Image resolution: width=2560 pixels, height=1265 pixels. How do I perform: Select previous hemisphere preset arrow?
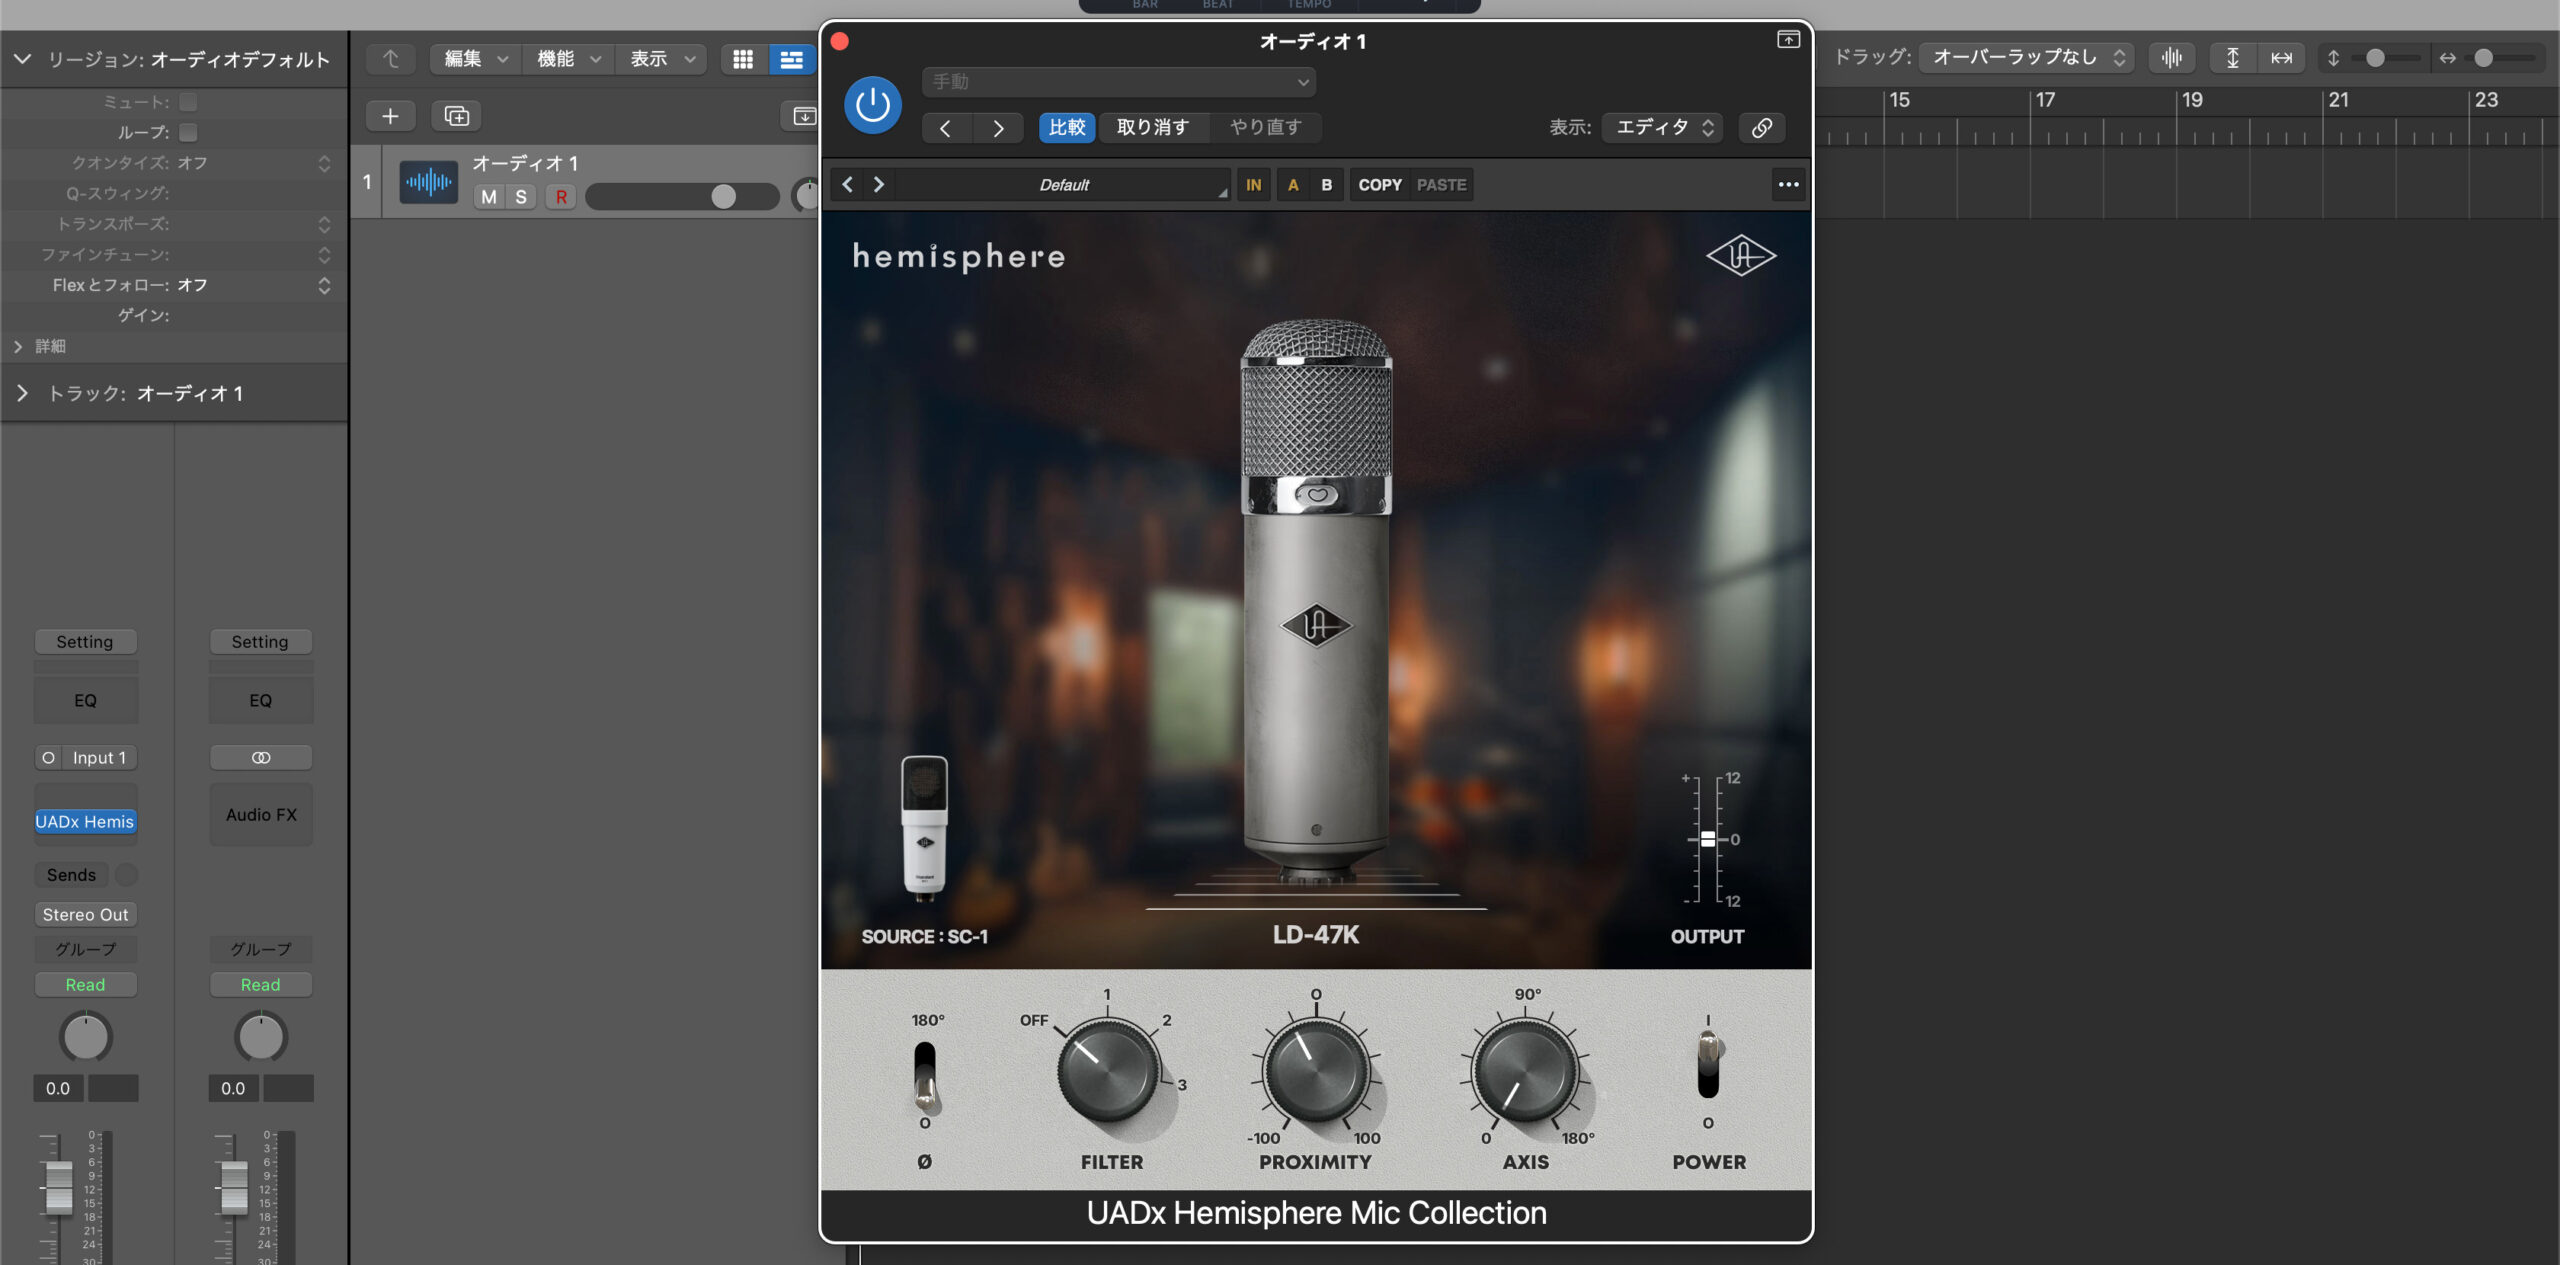tap(847, 185)
